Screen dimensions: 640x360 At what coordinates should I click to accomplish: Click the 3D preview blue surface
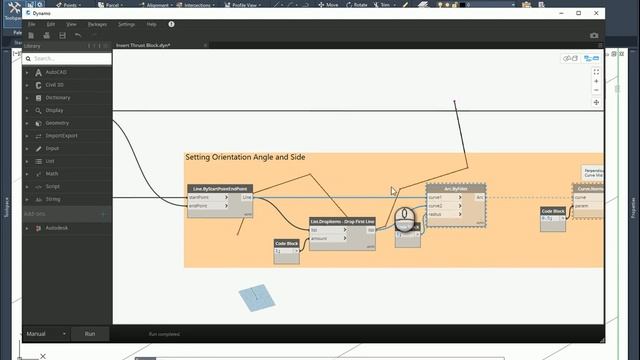[257, 298]
